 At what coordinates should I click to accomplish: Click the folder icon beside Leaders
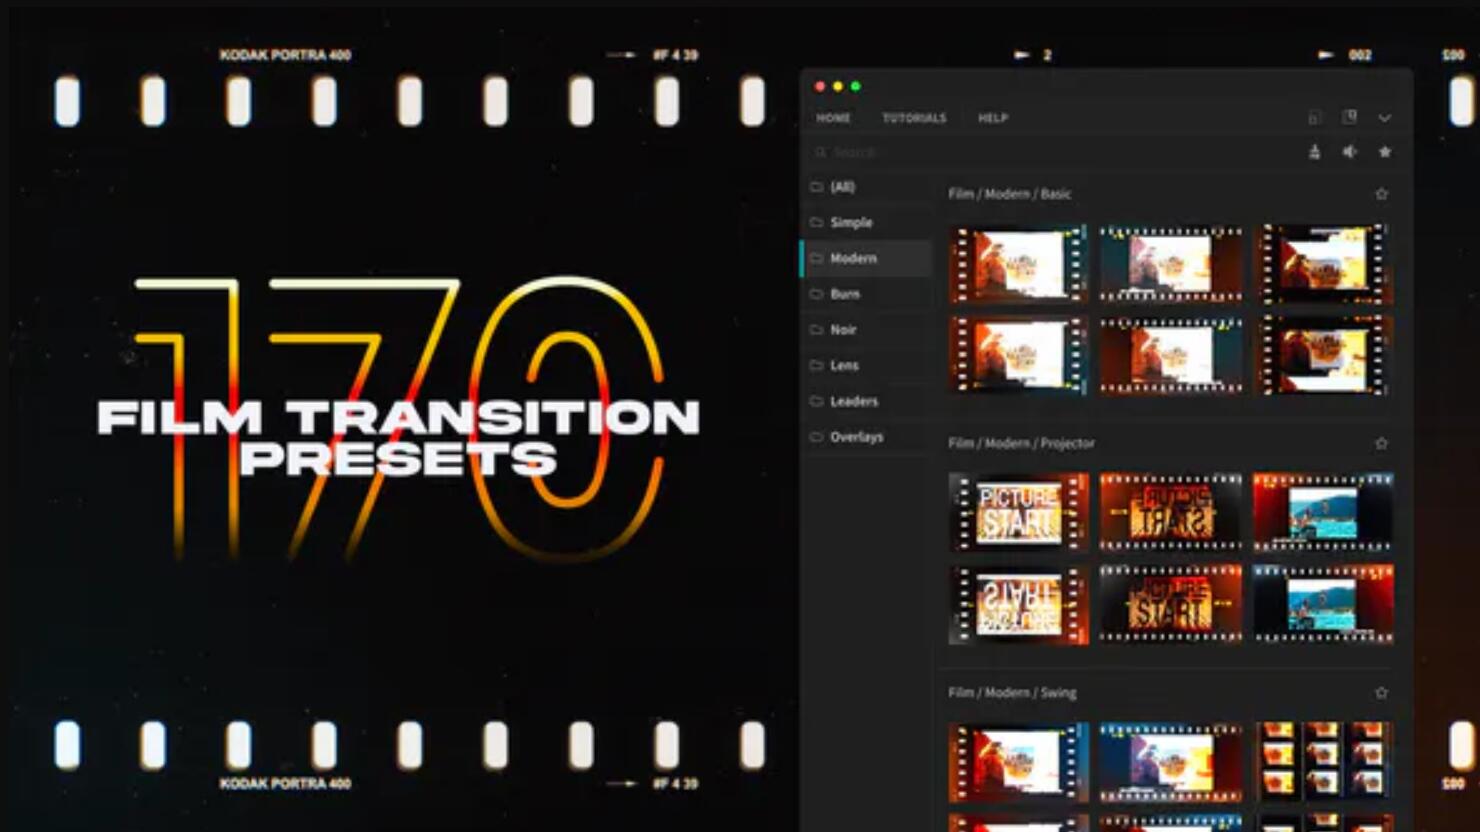(816, 401)
